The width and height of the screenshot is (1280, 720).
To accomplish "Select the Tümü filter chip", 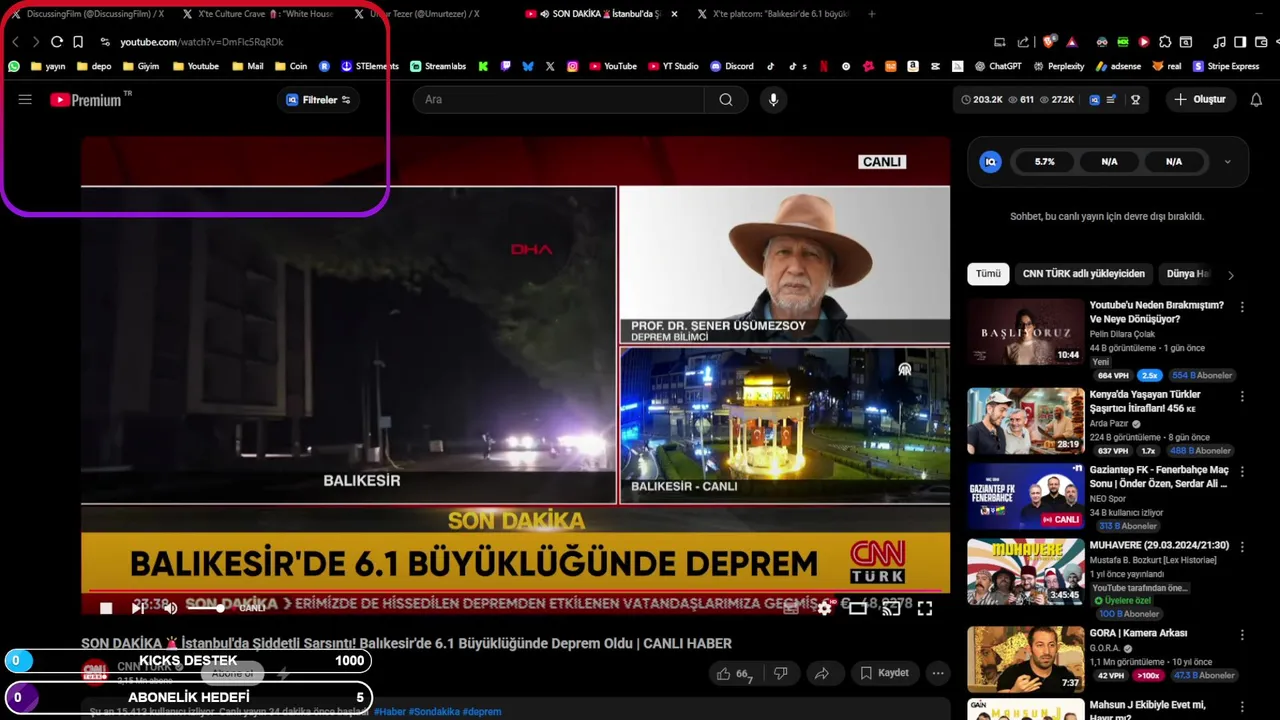I will click(x=988, y=274).
